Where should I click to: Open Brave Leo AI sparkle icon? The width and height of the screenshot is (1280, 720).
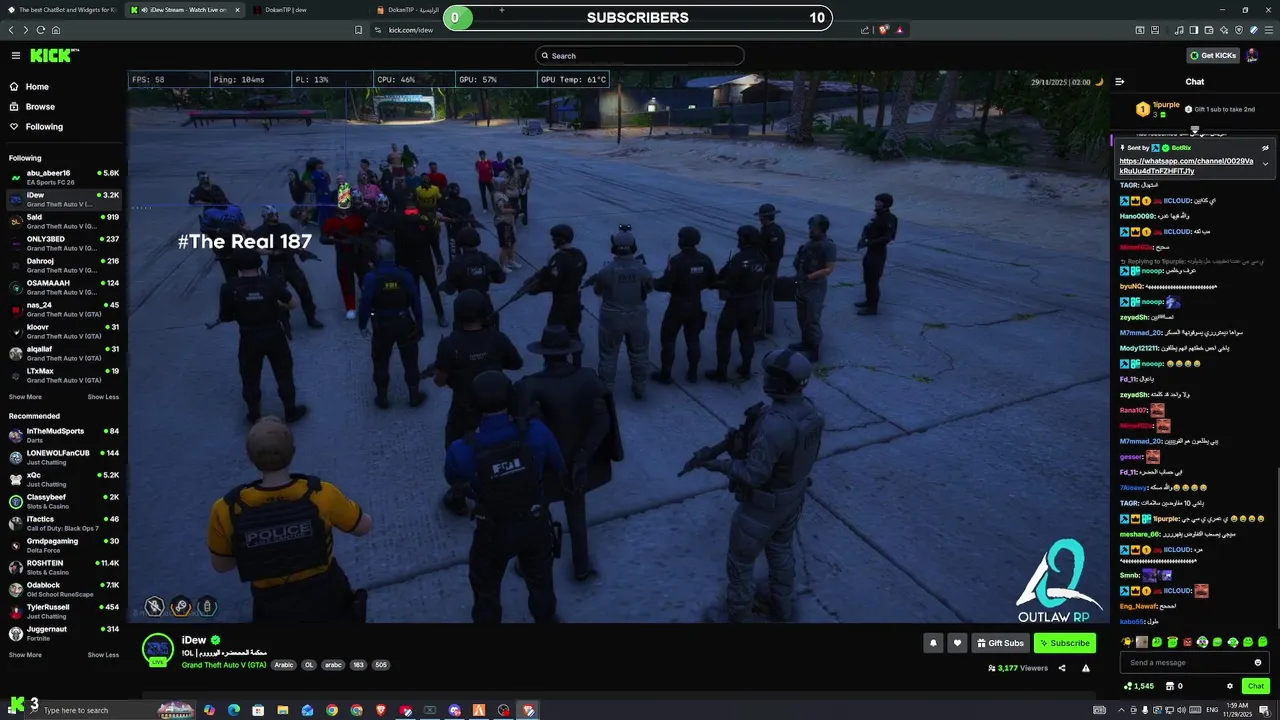tap(1225, 30)
